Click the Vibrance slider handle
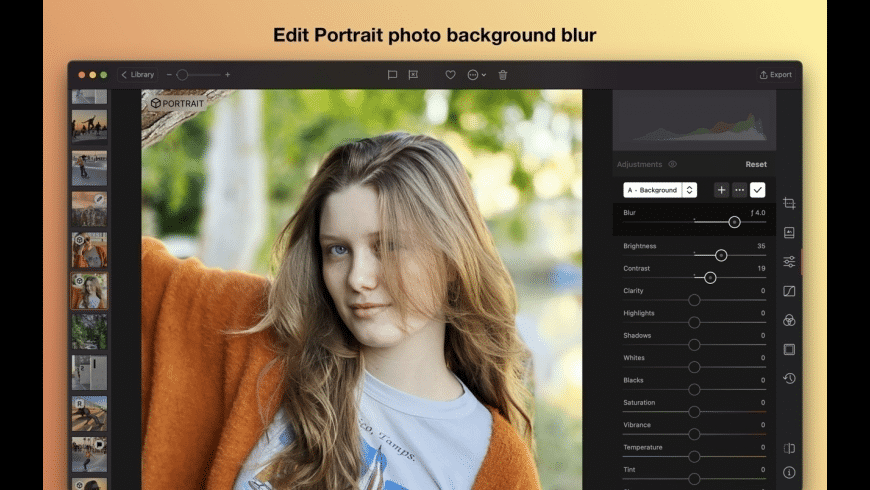Image resolution: width=870 pixels, height=490 pixels. 694,434
